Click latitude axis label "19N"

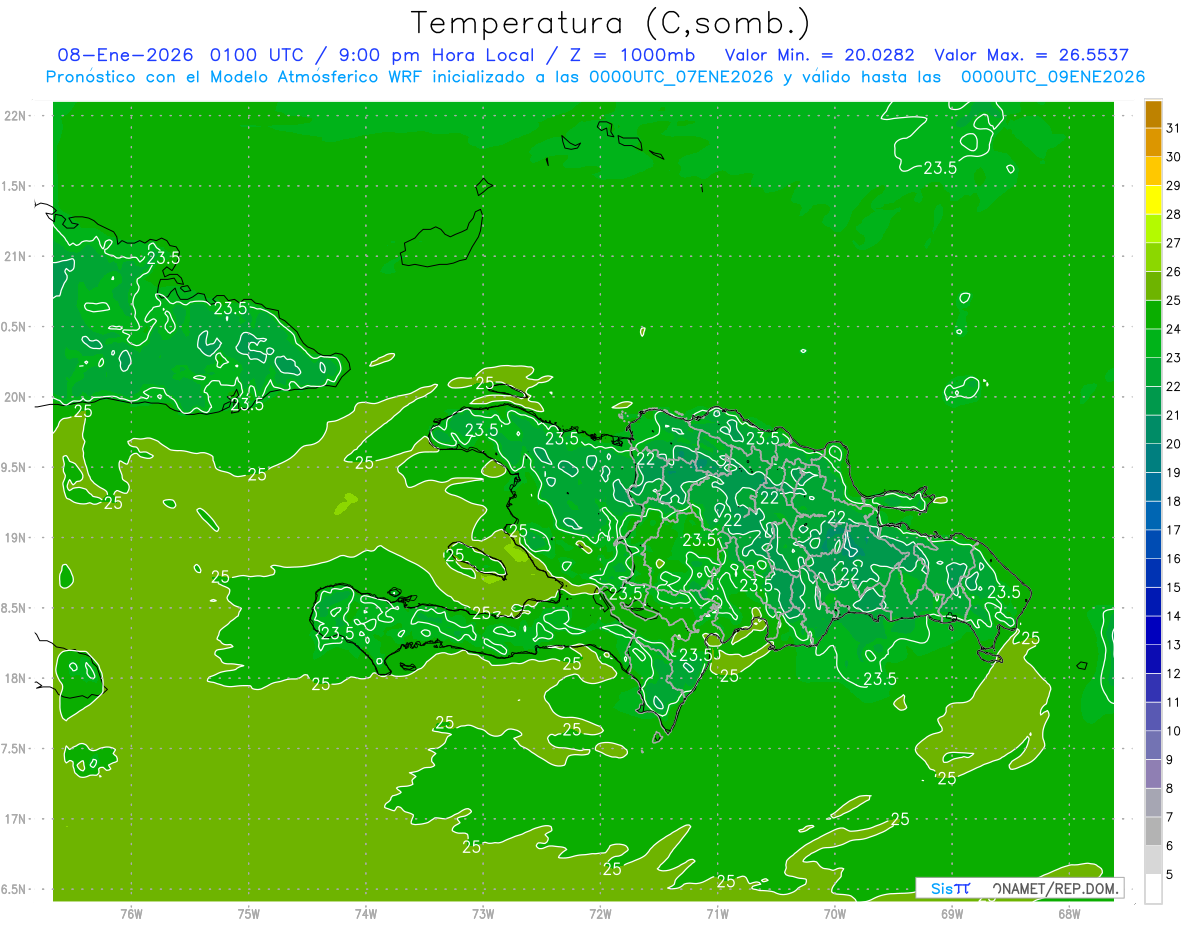tap(16, 538)
